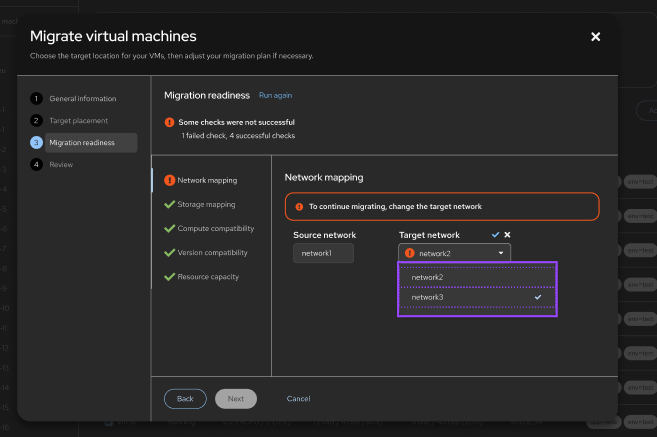
Task: Cancel network edit with X icon
Action: [x=507, y=234]
